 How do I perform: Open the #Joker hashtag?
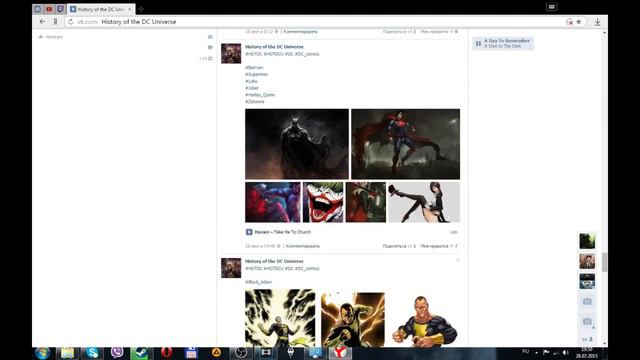point(252,88)
